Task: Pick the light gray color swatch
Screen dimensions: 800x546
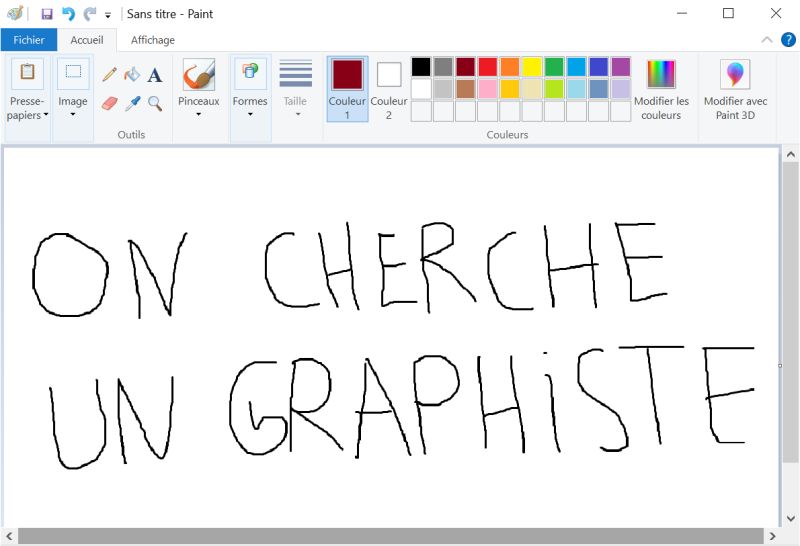Action: (x=443, y=89)
